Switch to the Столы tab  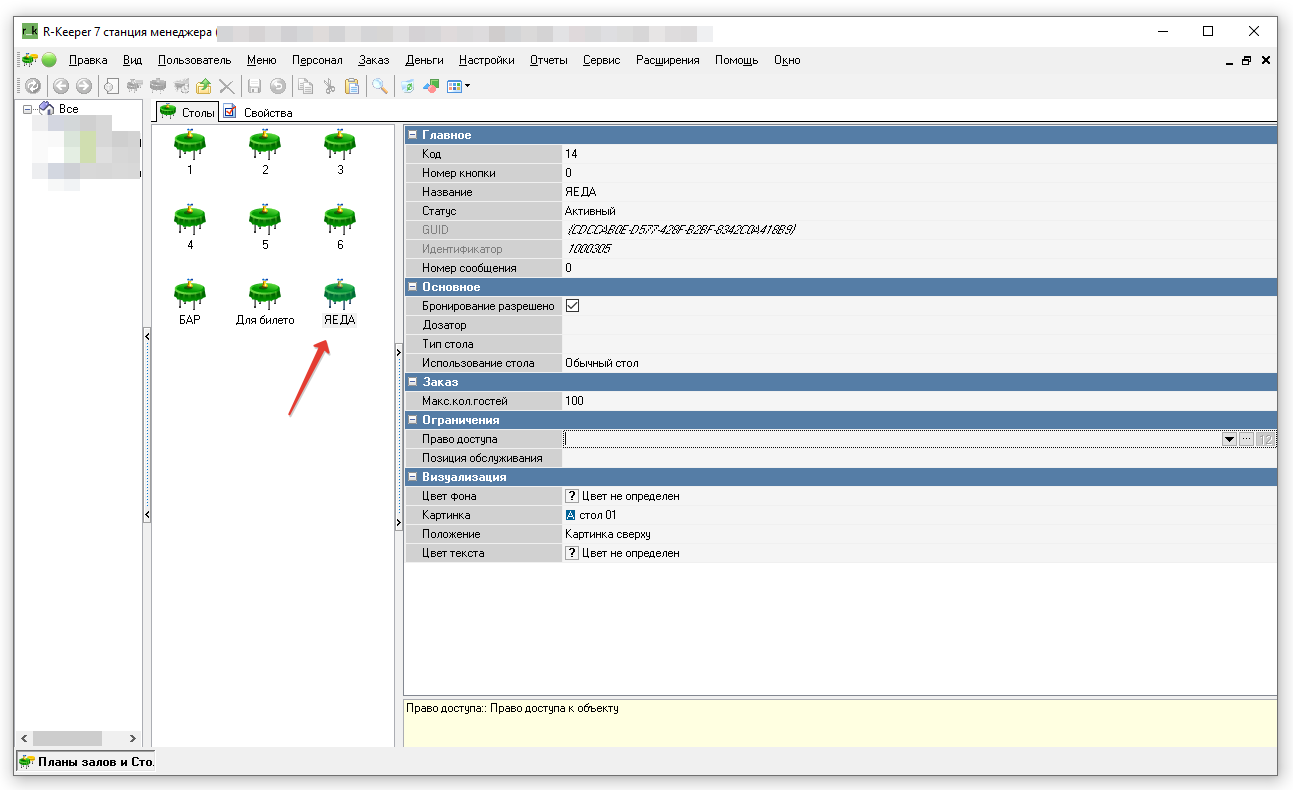pos(188,112)
